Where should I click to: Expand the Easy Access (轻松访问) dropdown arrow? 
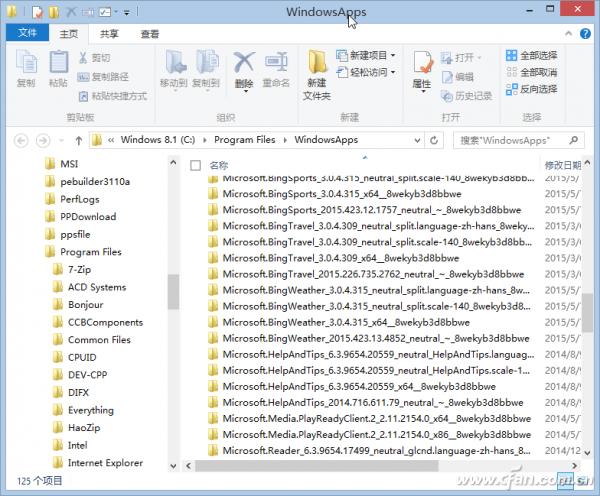393,72
